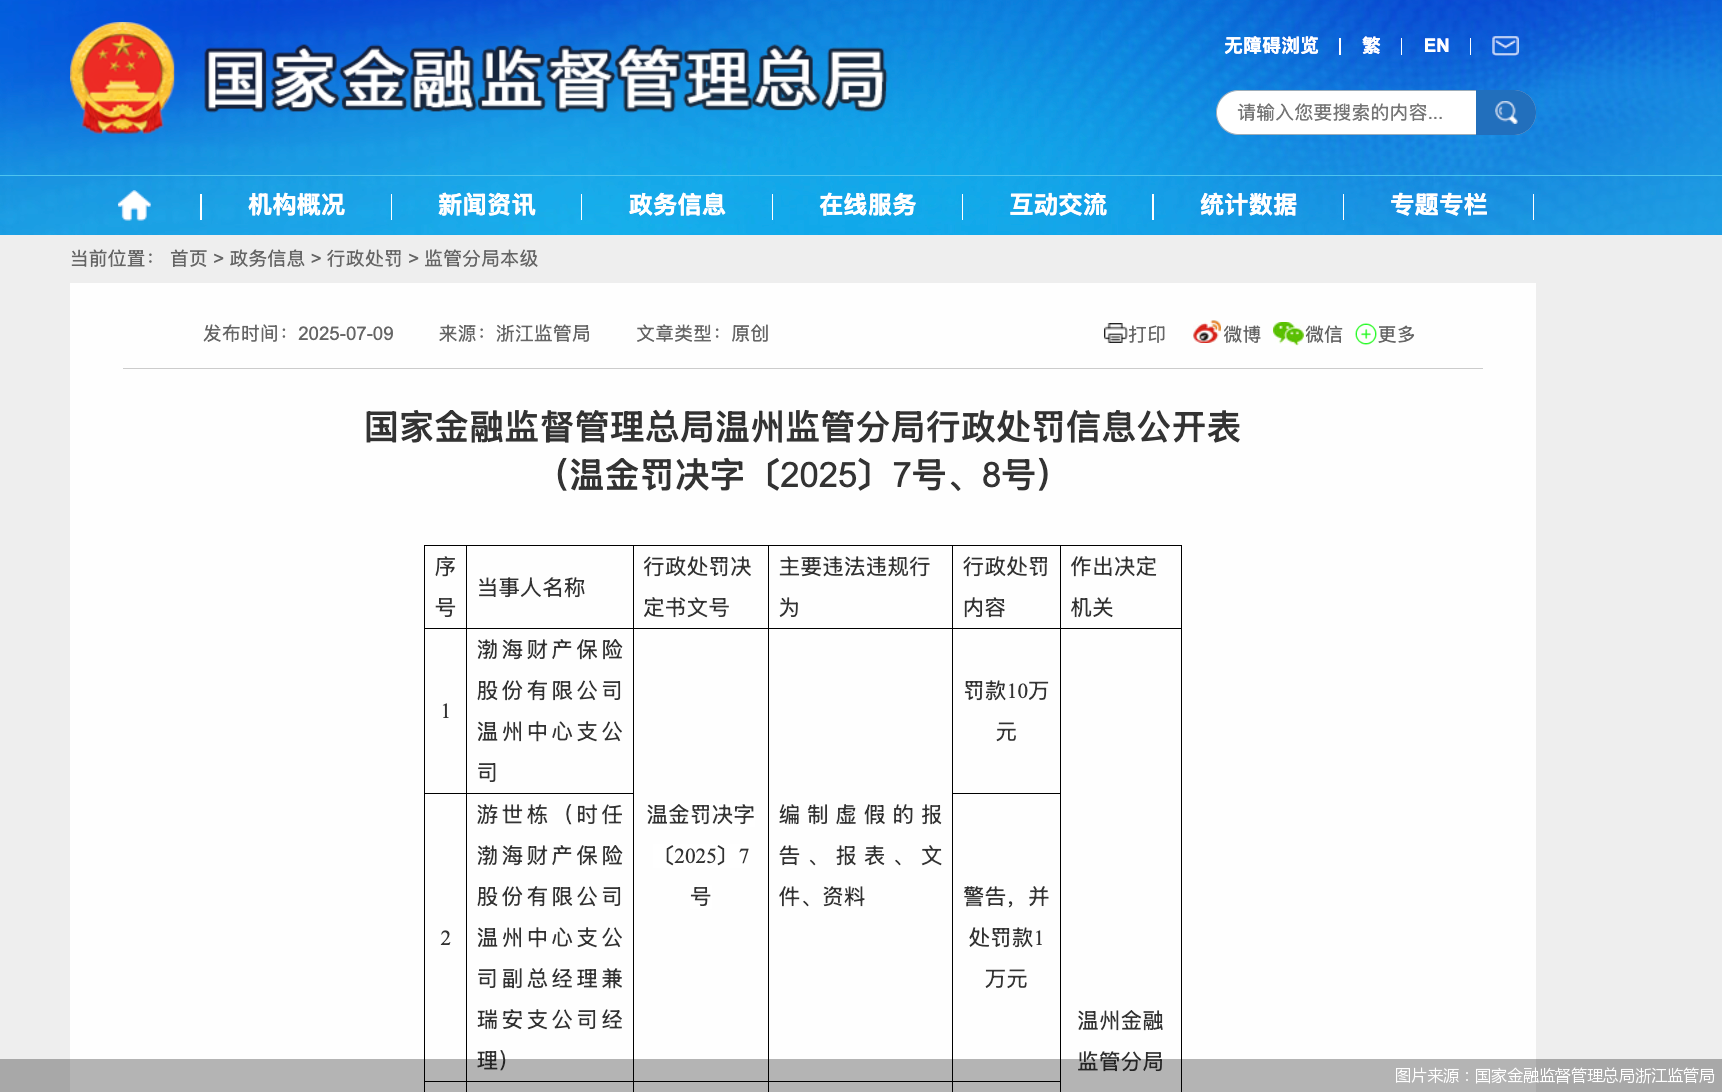Click sequence number 1 cell
This screenshot has width=1722, height=1092.
point(446,711)
